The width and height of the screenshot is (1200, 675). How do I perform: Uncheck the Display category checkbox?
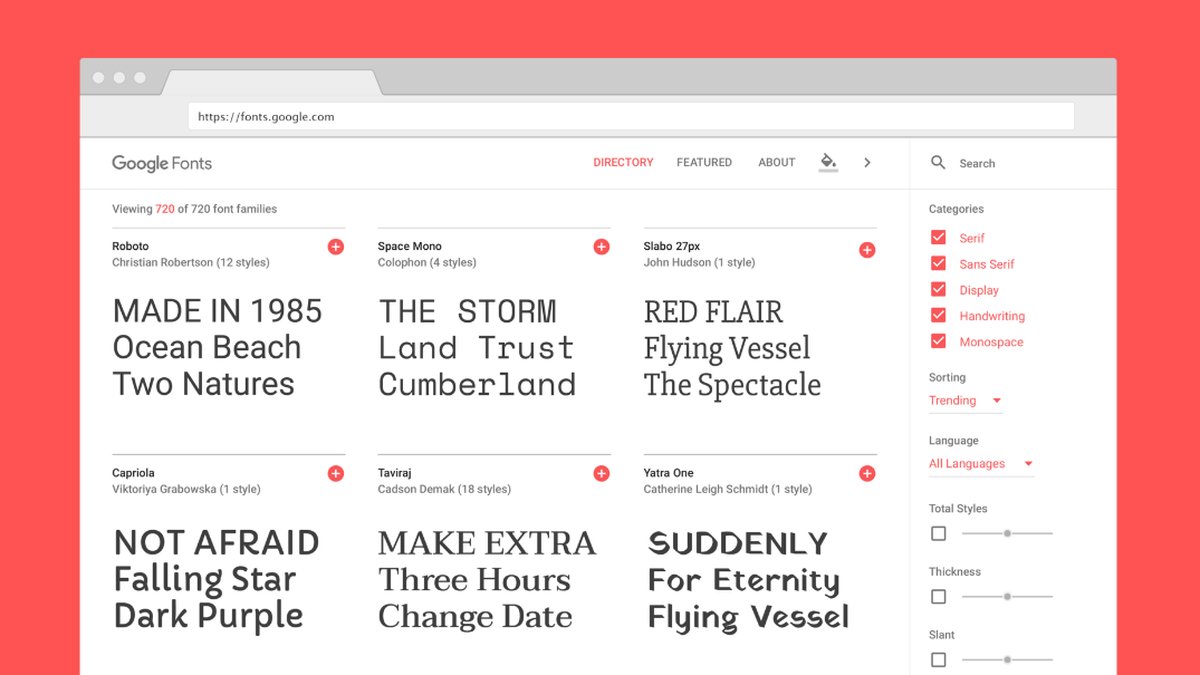coord(938,290)
